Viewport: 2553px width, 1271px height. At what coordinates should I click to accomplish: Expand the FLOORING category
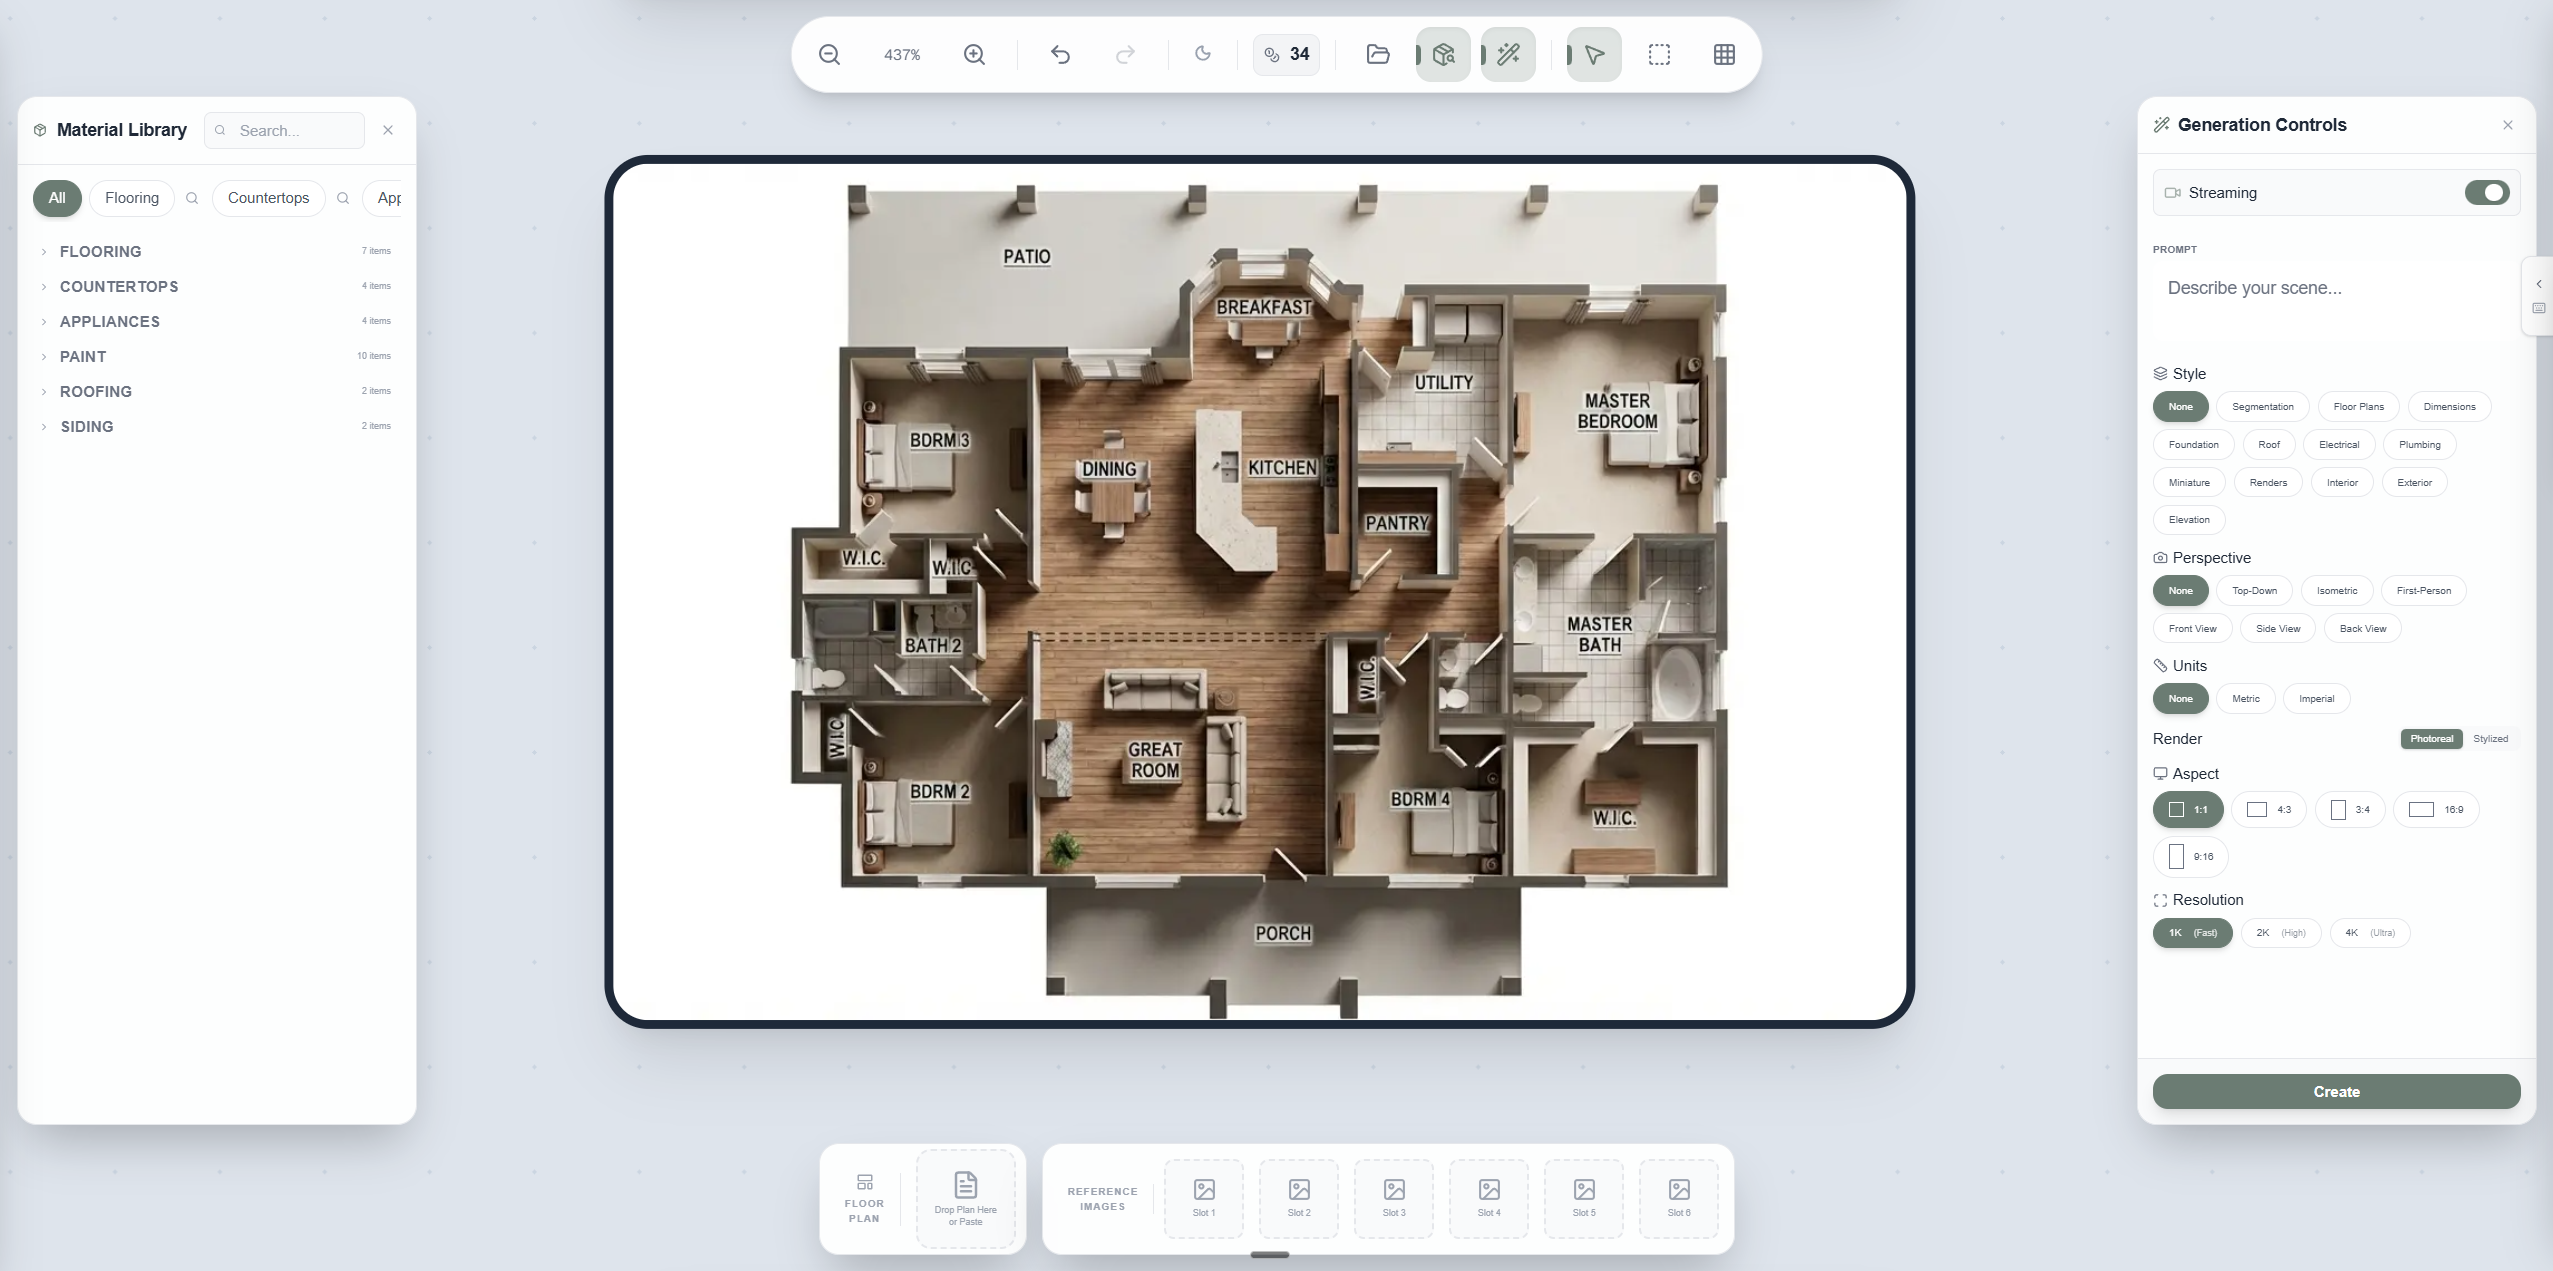[100, 252]
